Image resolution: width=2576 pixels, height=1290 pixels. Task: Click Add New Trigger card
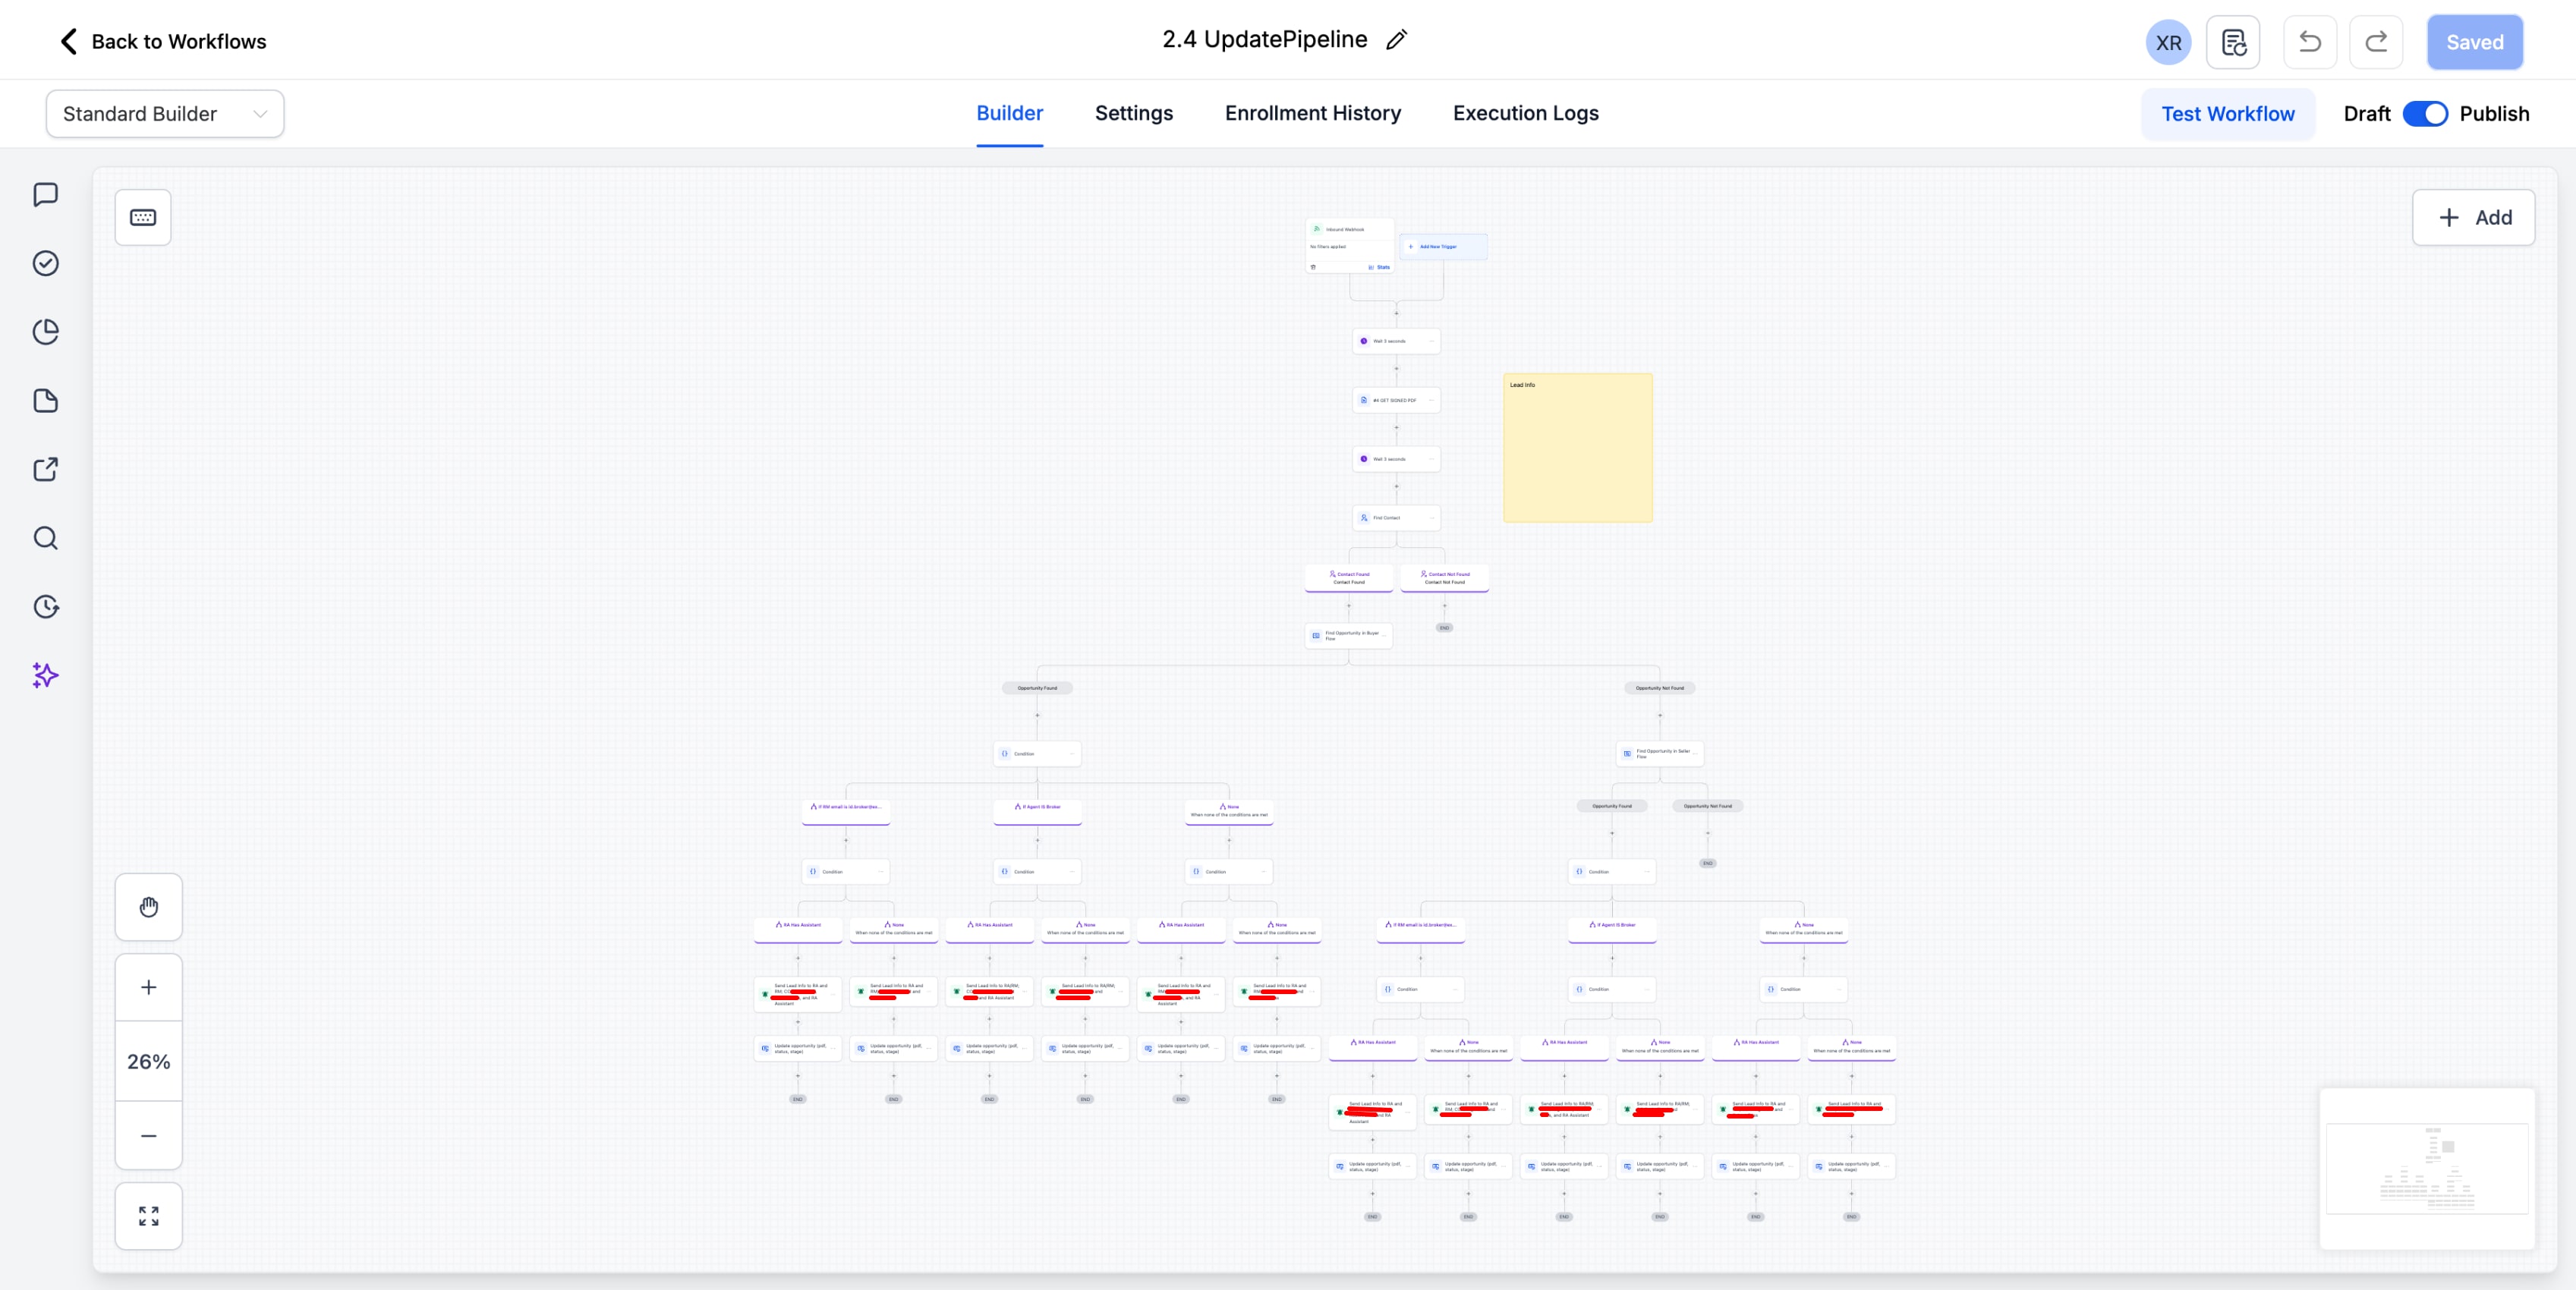(x=1443, y=246)
